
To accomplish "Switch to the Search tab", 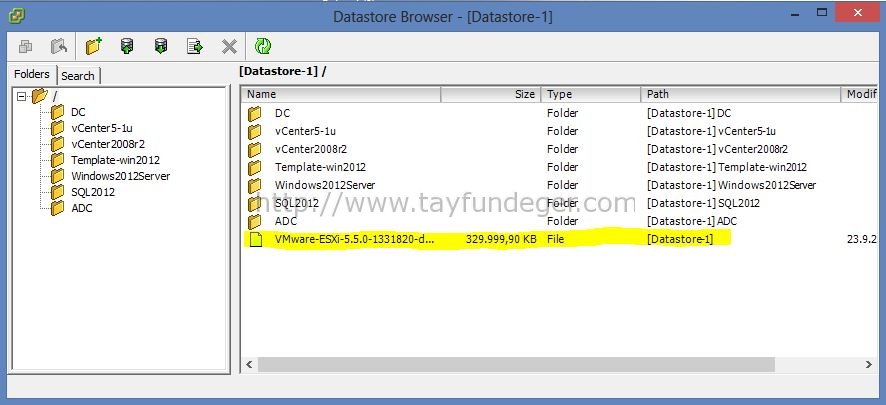I will [x=78, y=75].
